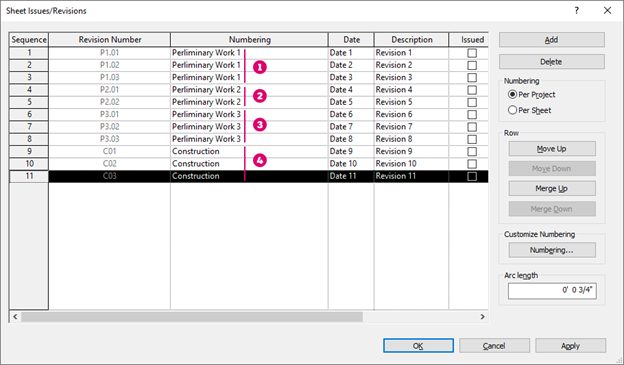Open Numbering cell for Revision 9 row
This screenshot has width=624, height=365.
(x=250, y=152)
